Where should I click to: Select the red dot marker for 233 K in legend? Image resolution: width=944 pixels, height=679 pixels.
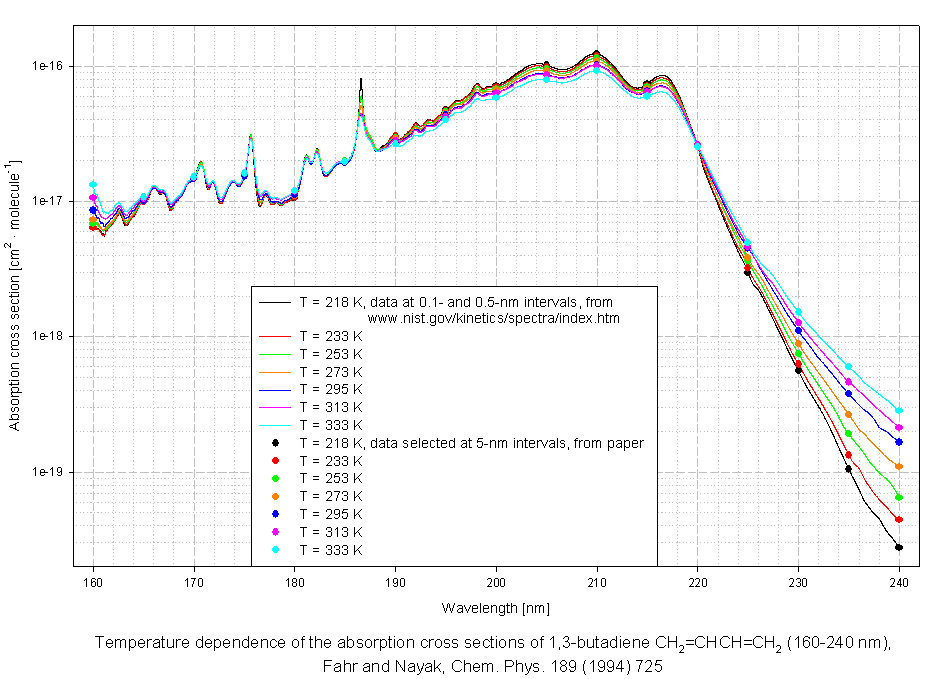pyautogui.click(x=274, y=461)
